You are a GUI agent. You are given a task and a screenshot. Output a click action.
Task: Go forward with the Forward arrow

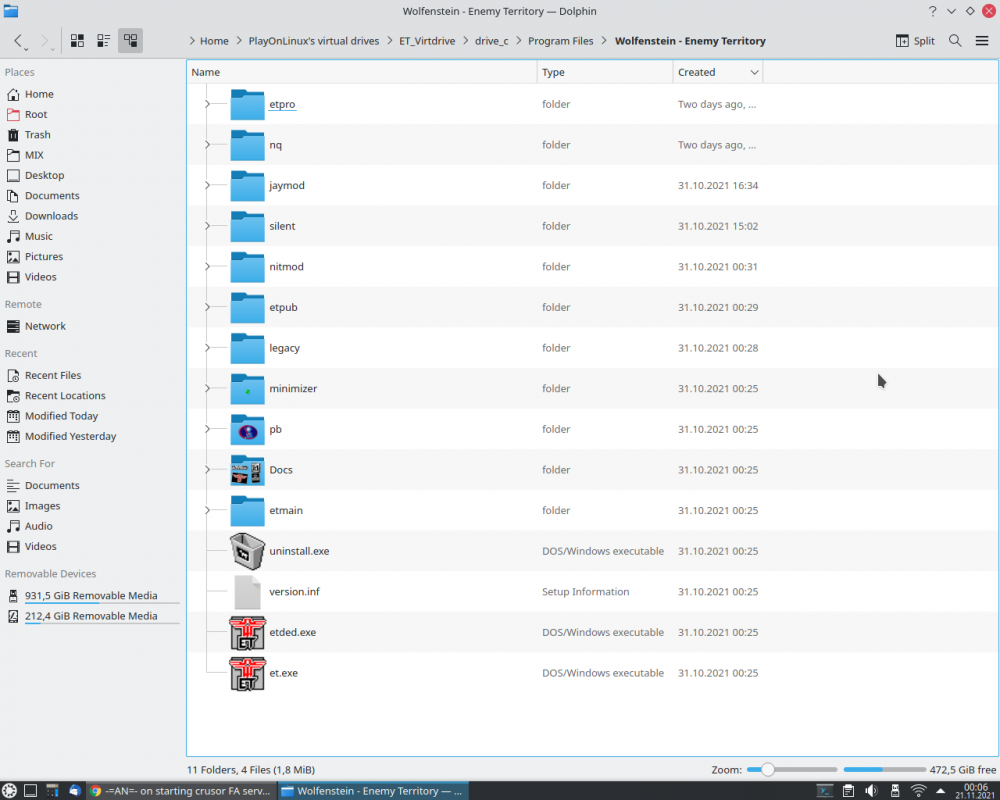coord(46,41)
